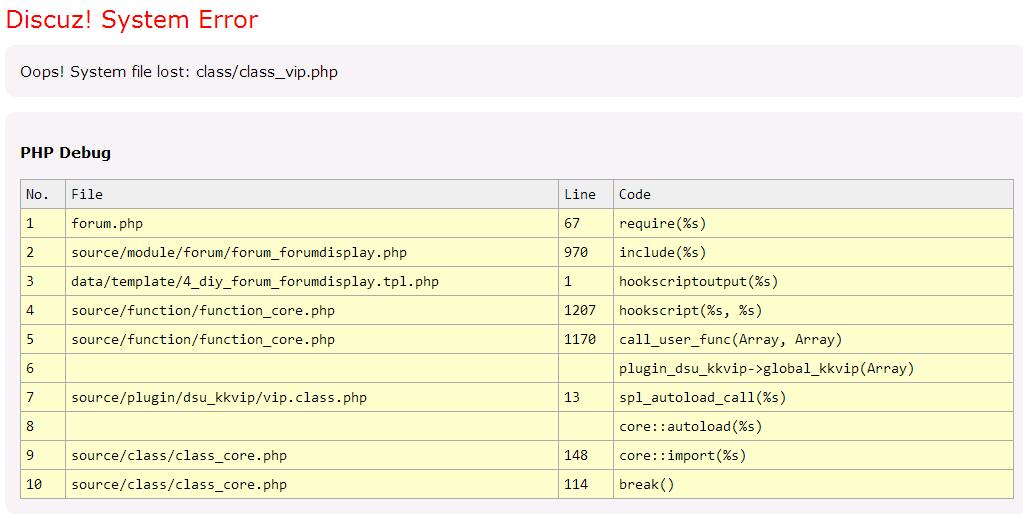This screenshot has width=1023, height=514.
Task: Click the 'Discuz! System Error' heading
Action: pyautogui.click(x=132, y=20)
